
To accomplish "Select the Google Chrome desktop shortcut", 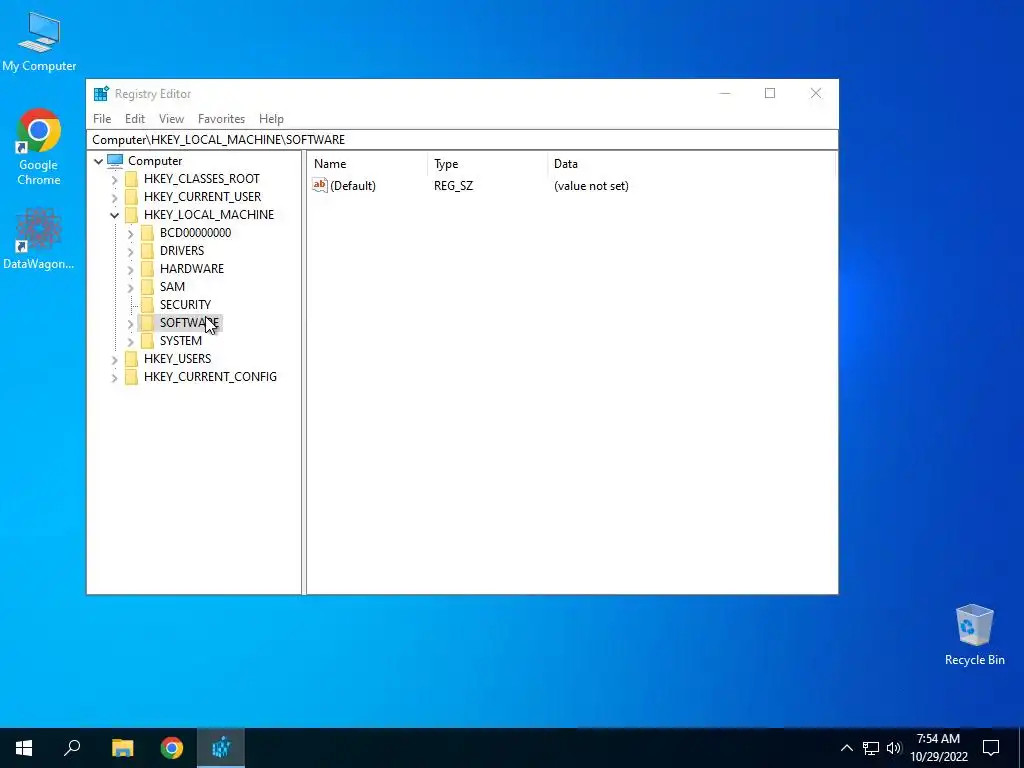I will click(39, 148).
